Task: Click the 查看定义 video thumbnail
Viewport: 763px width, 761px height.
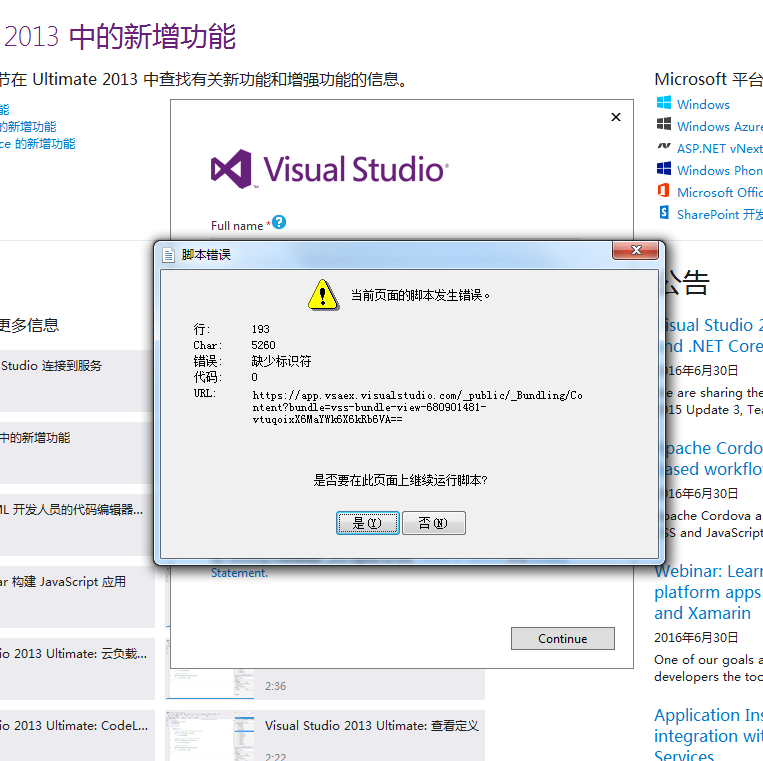Action: [210, 735]
